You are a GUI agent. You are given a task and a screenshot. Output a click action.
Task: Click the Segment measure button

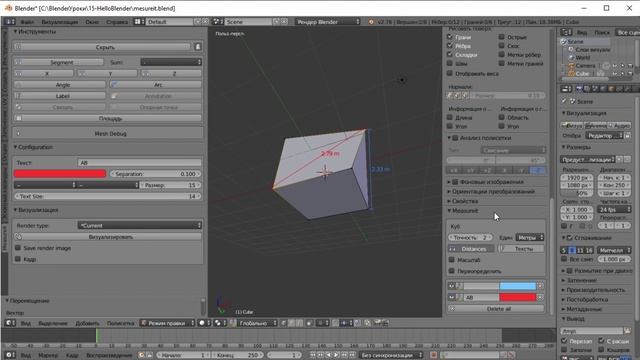[x=59, y=62]
